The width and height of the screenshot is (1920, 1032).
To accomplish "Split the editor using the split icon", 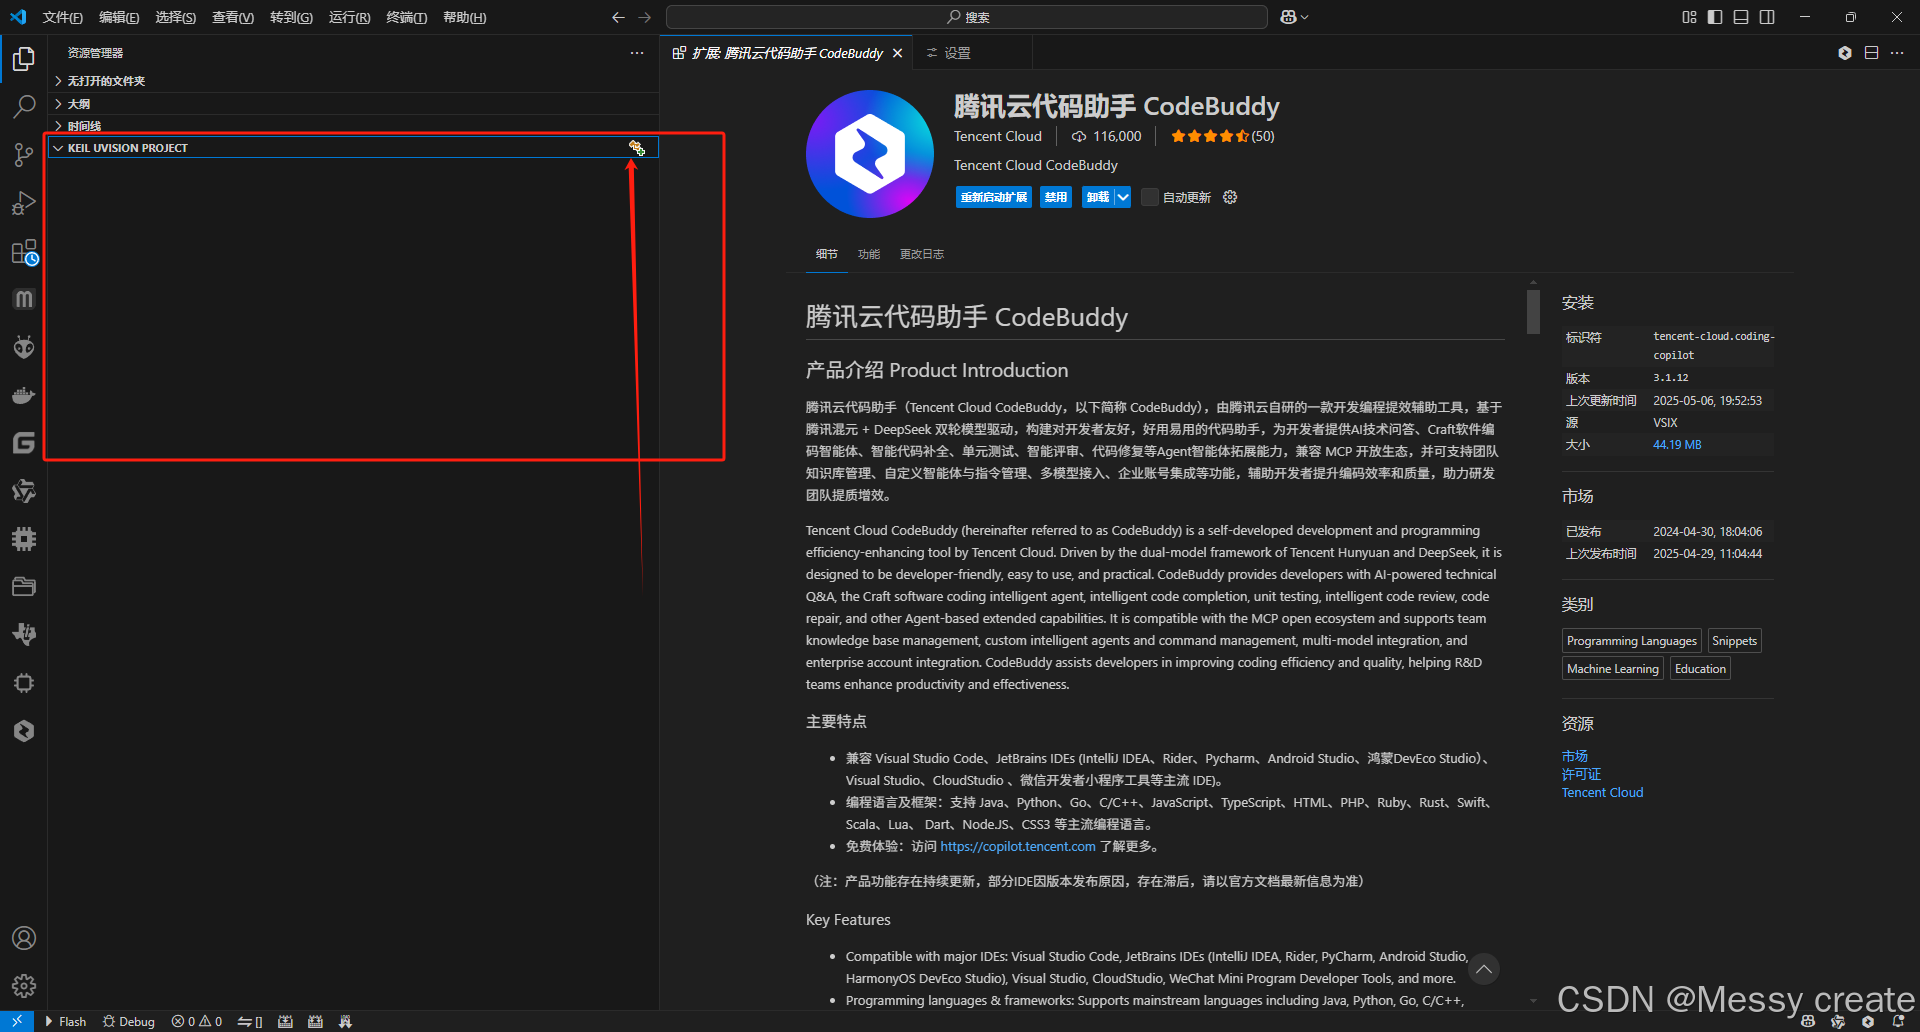I will click(1871, 53).
